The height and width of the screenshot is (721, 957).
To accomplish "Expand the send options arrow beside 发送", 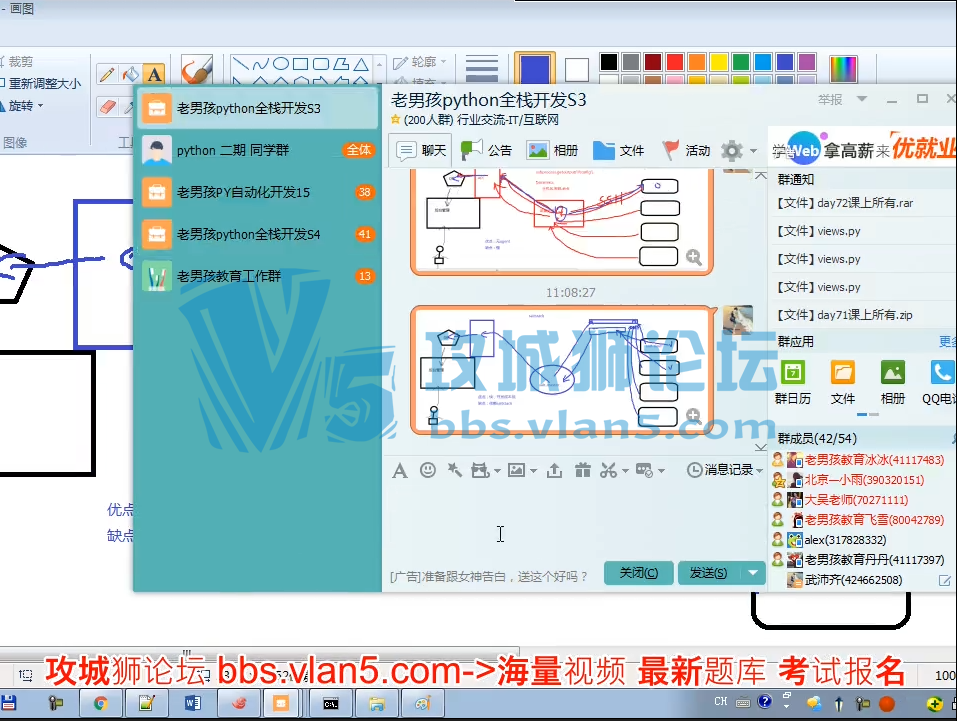I will coord(753,573).
